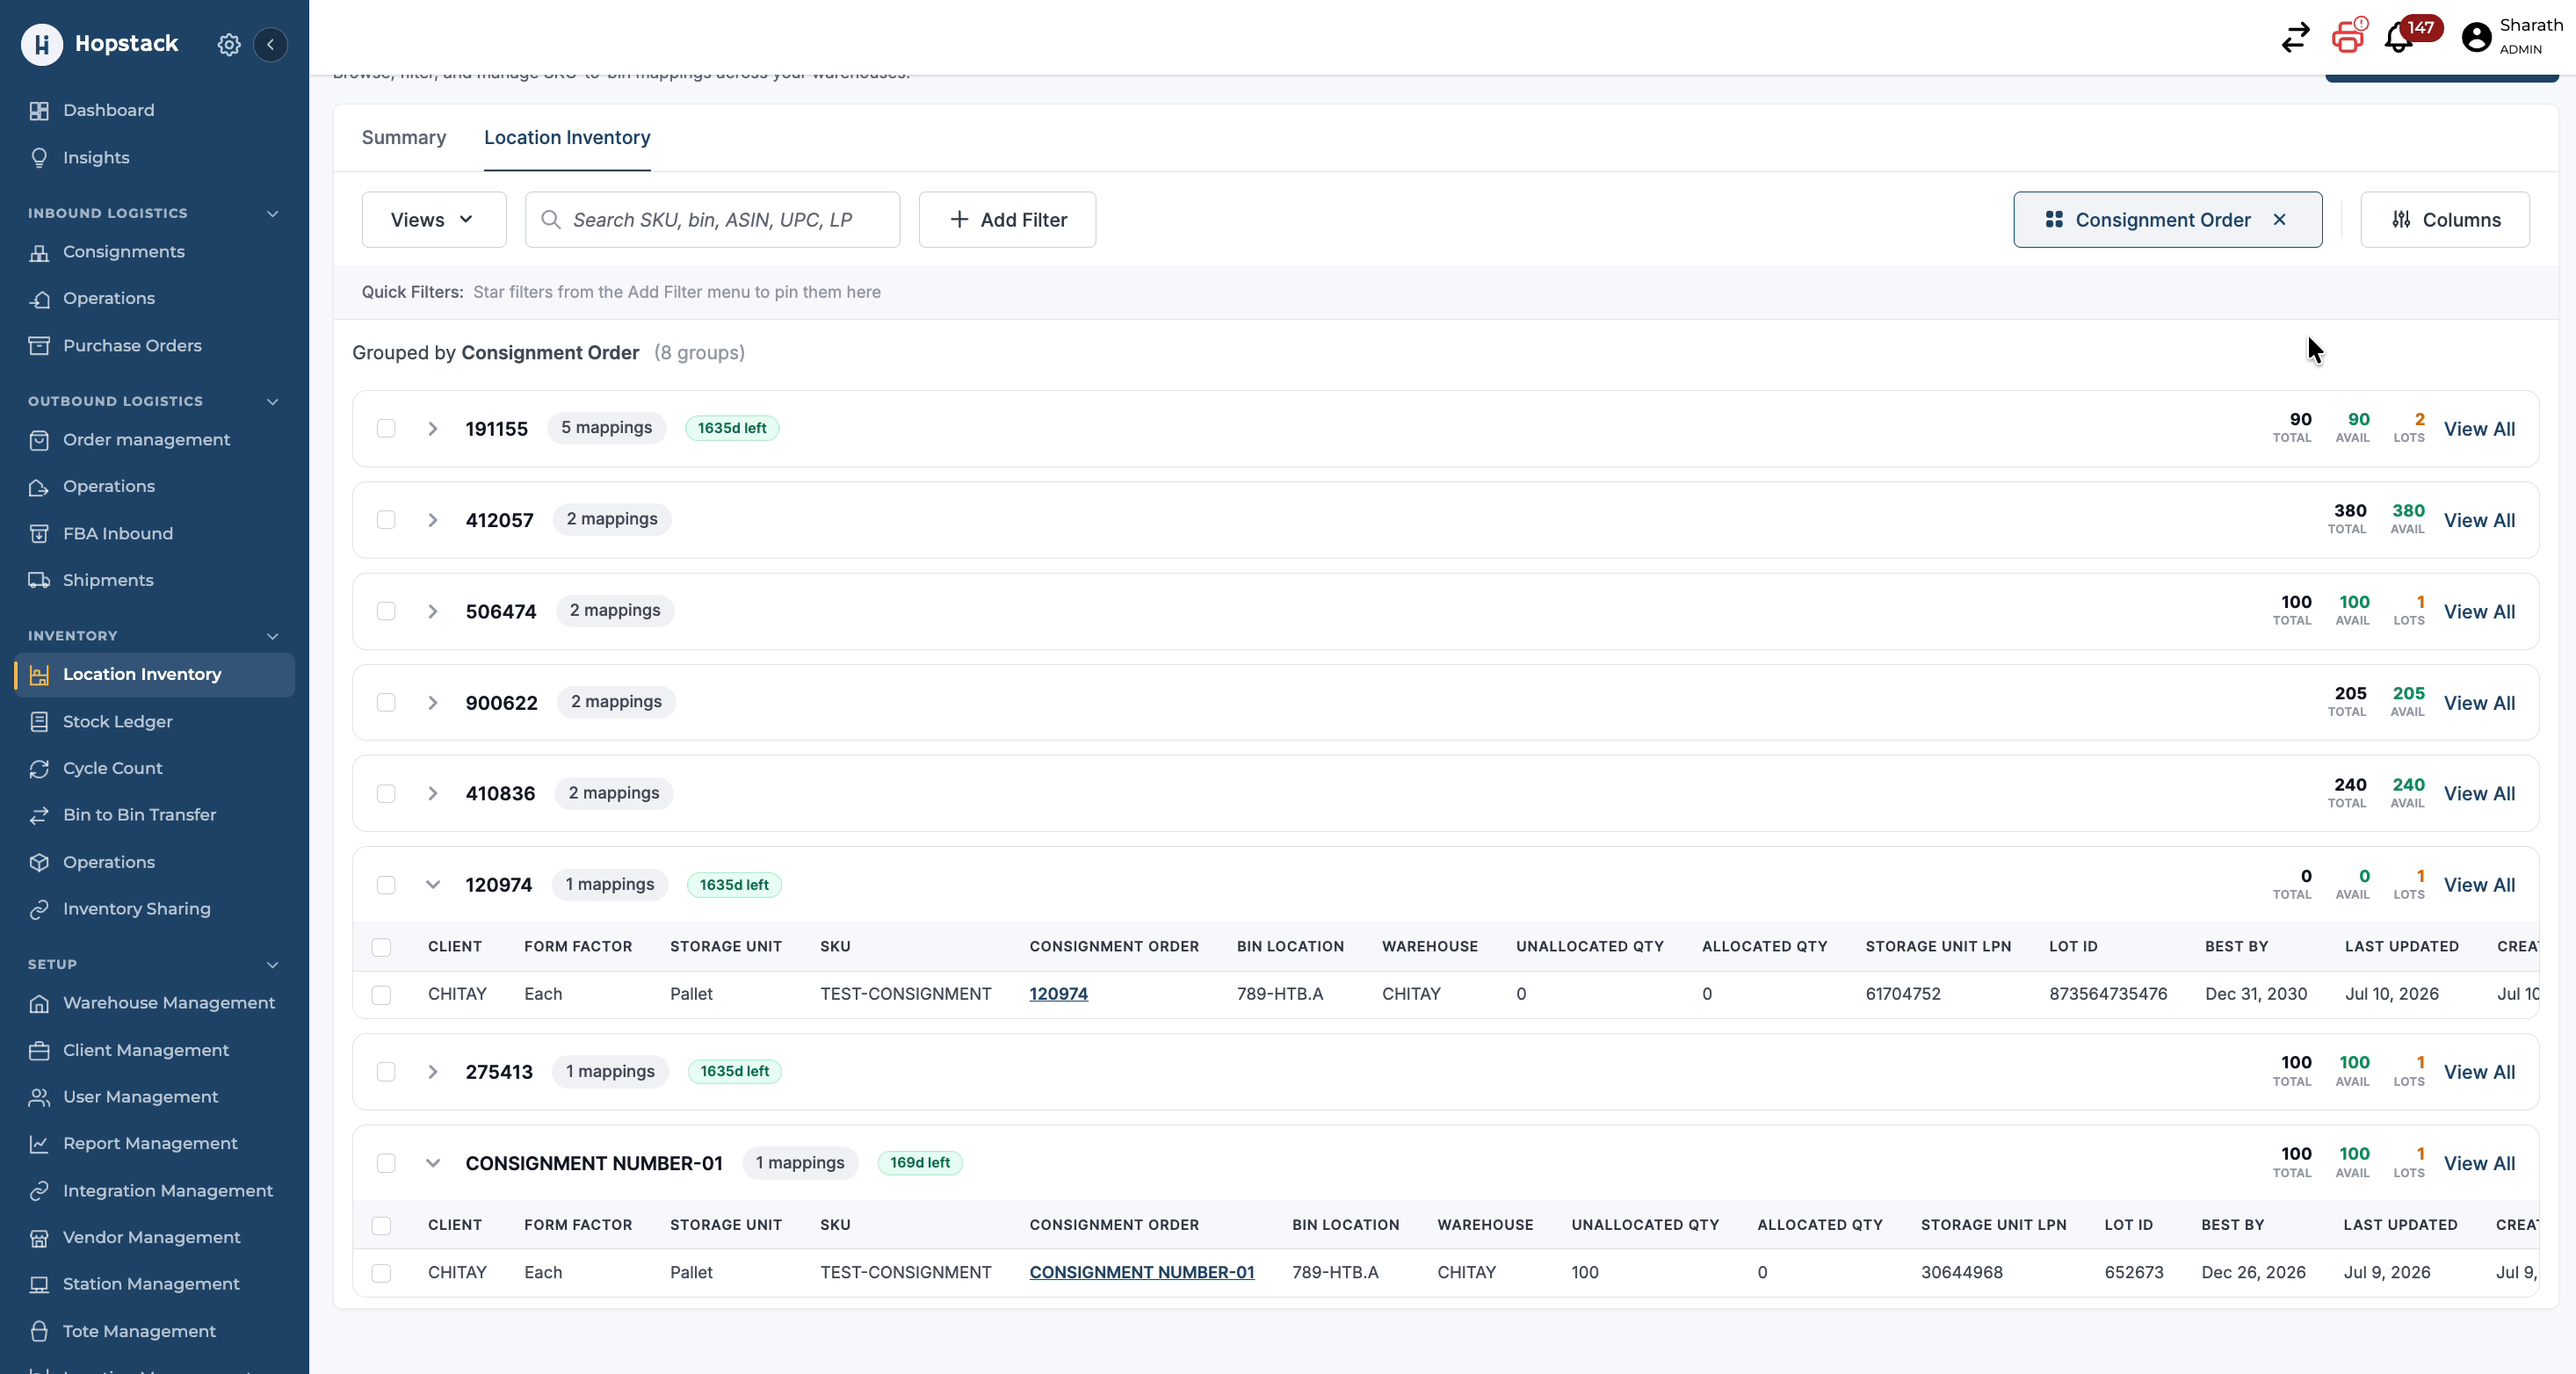Screen dimensions: 2576x1374
Task: Click the Dashboard icon in sidebar
Action: tap(39, 110)
